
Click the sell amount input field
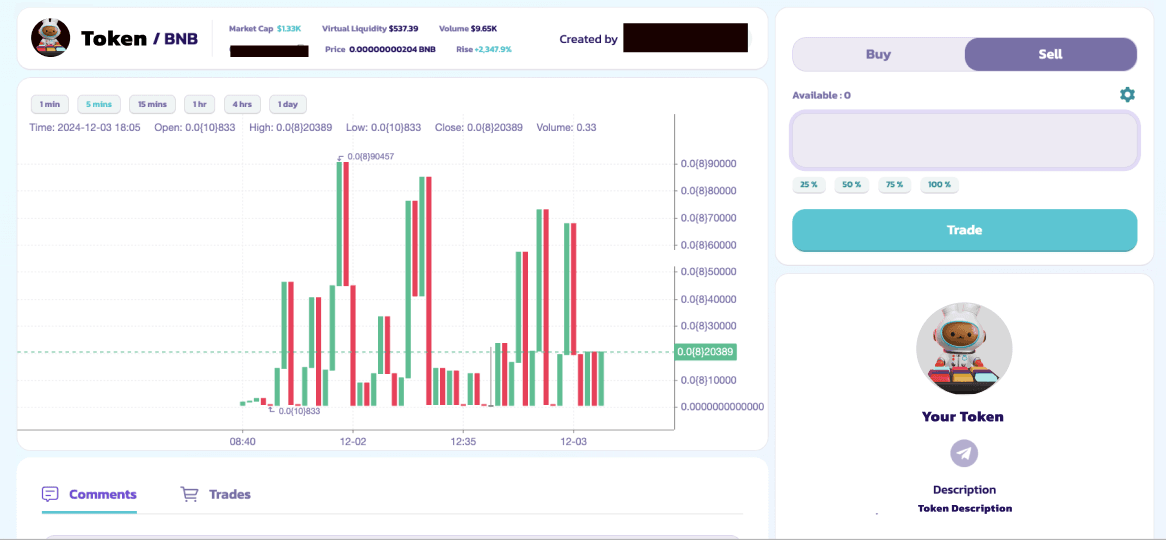click(964, 140)
